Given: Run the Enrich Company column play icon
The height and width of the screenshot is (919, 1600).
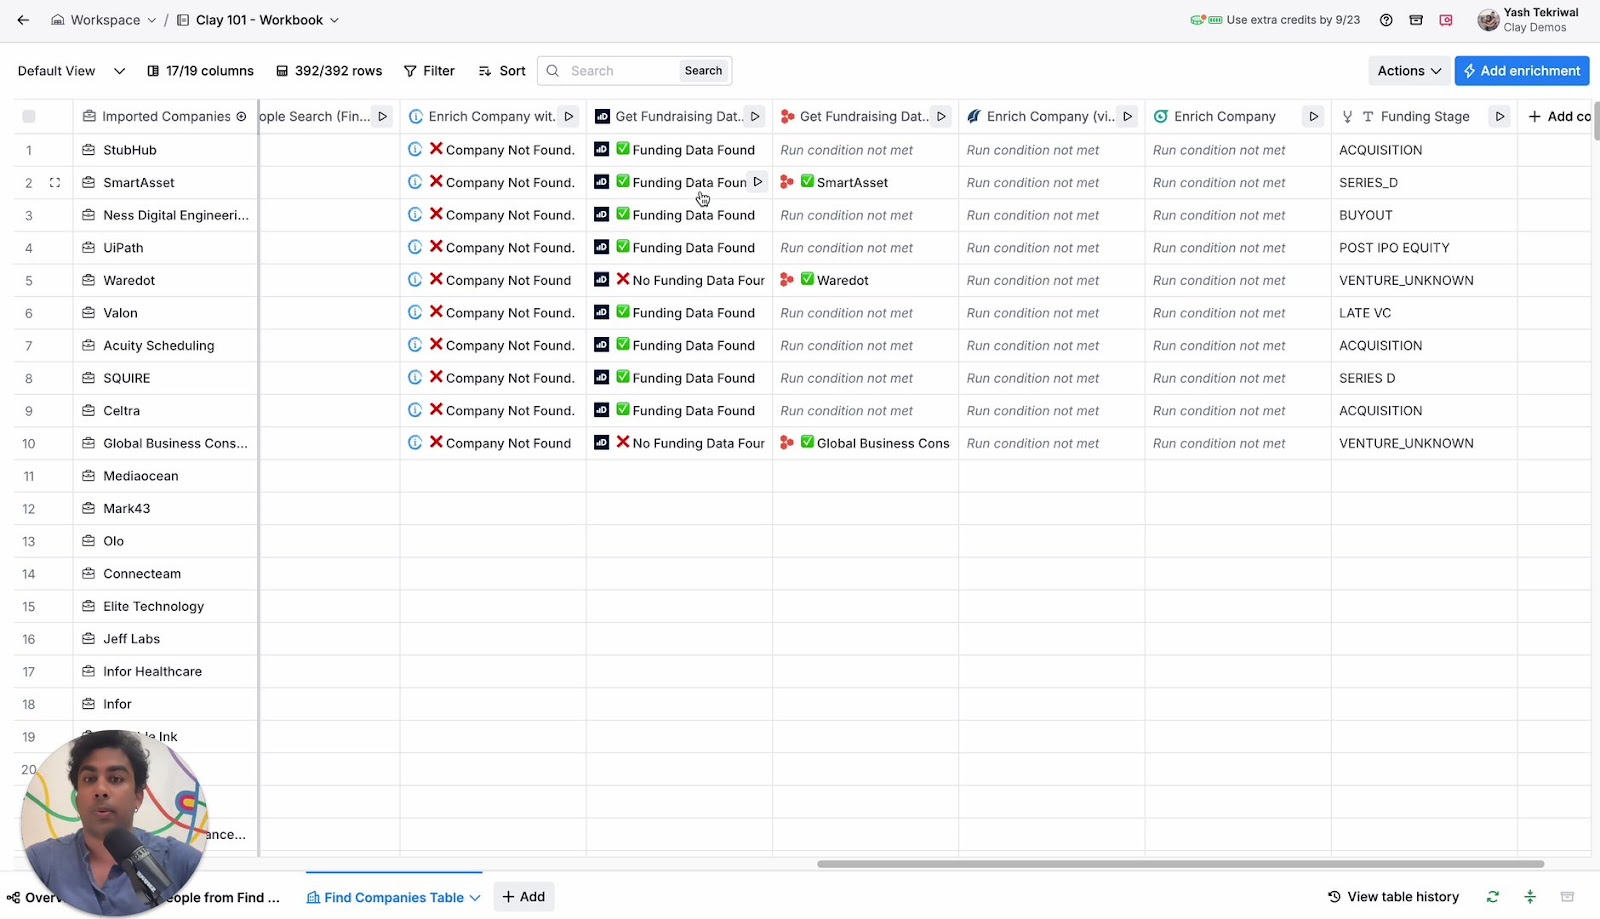Looking at the screenshot, I should [x=1313, y=117].
